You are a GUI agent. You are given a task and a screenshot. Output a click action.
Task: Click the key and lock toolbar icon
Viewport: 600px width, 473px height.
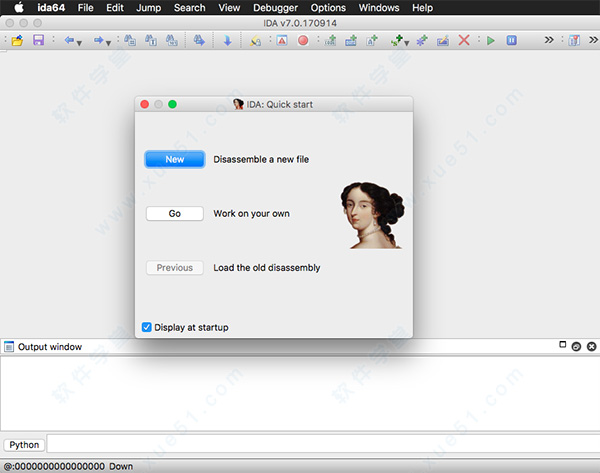pos(255,41)
